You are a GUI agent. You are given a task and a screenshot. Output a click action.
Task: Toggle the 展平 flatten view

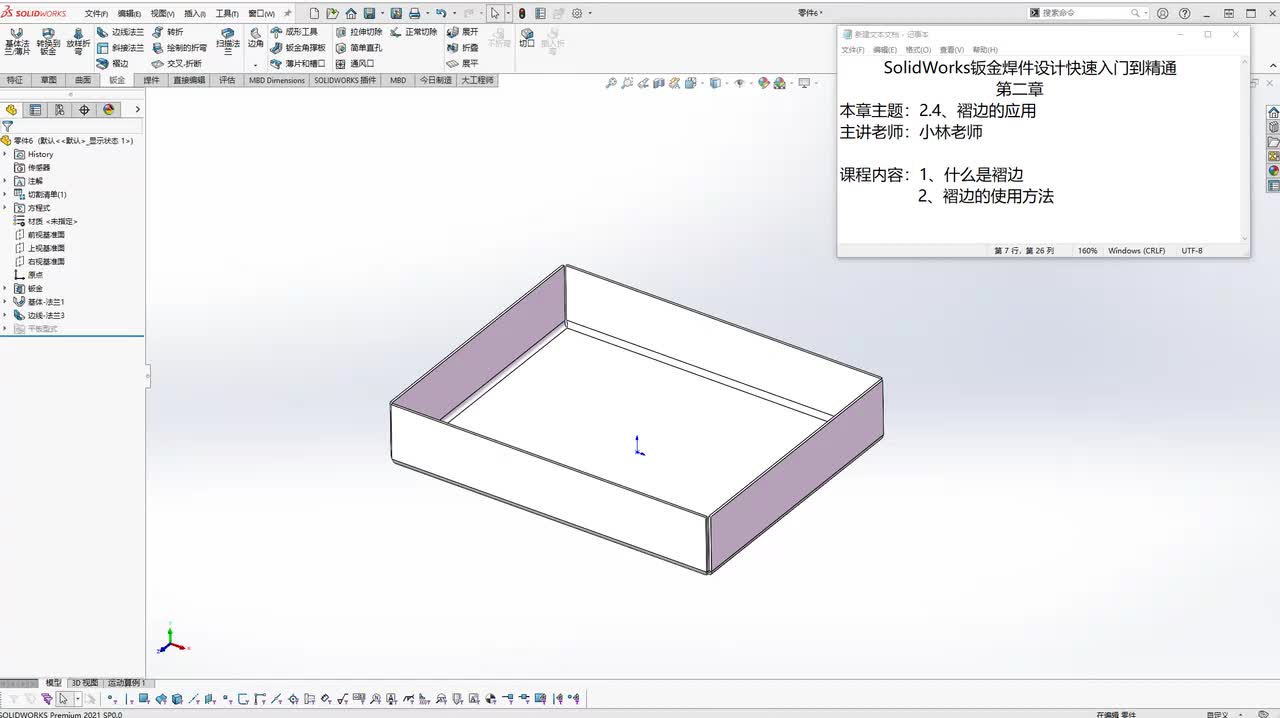tap(463, 64)
